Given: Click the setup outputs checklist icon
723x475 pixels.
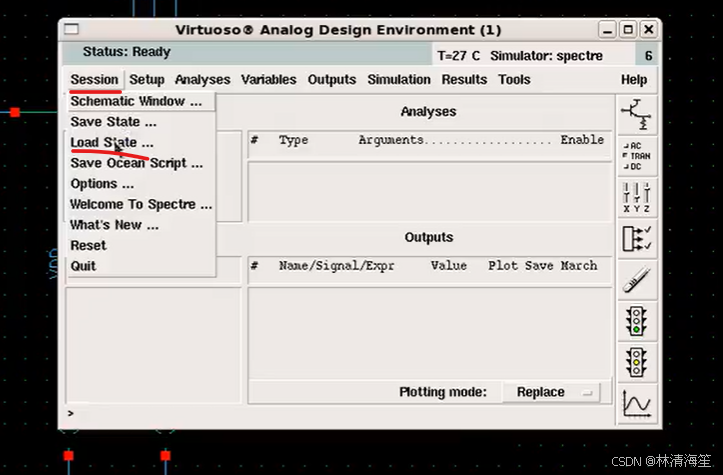Looking at the screenshot, I should pyautogui.click(x=636, y=238).
